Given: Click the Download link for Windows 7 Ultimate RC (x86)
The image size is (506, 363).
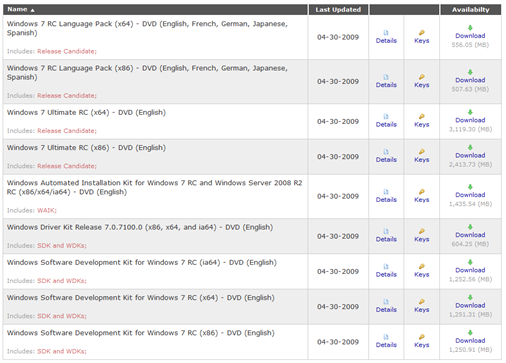Looking at the screenshot, I should coord(470,155).
